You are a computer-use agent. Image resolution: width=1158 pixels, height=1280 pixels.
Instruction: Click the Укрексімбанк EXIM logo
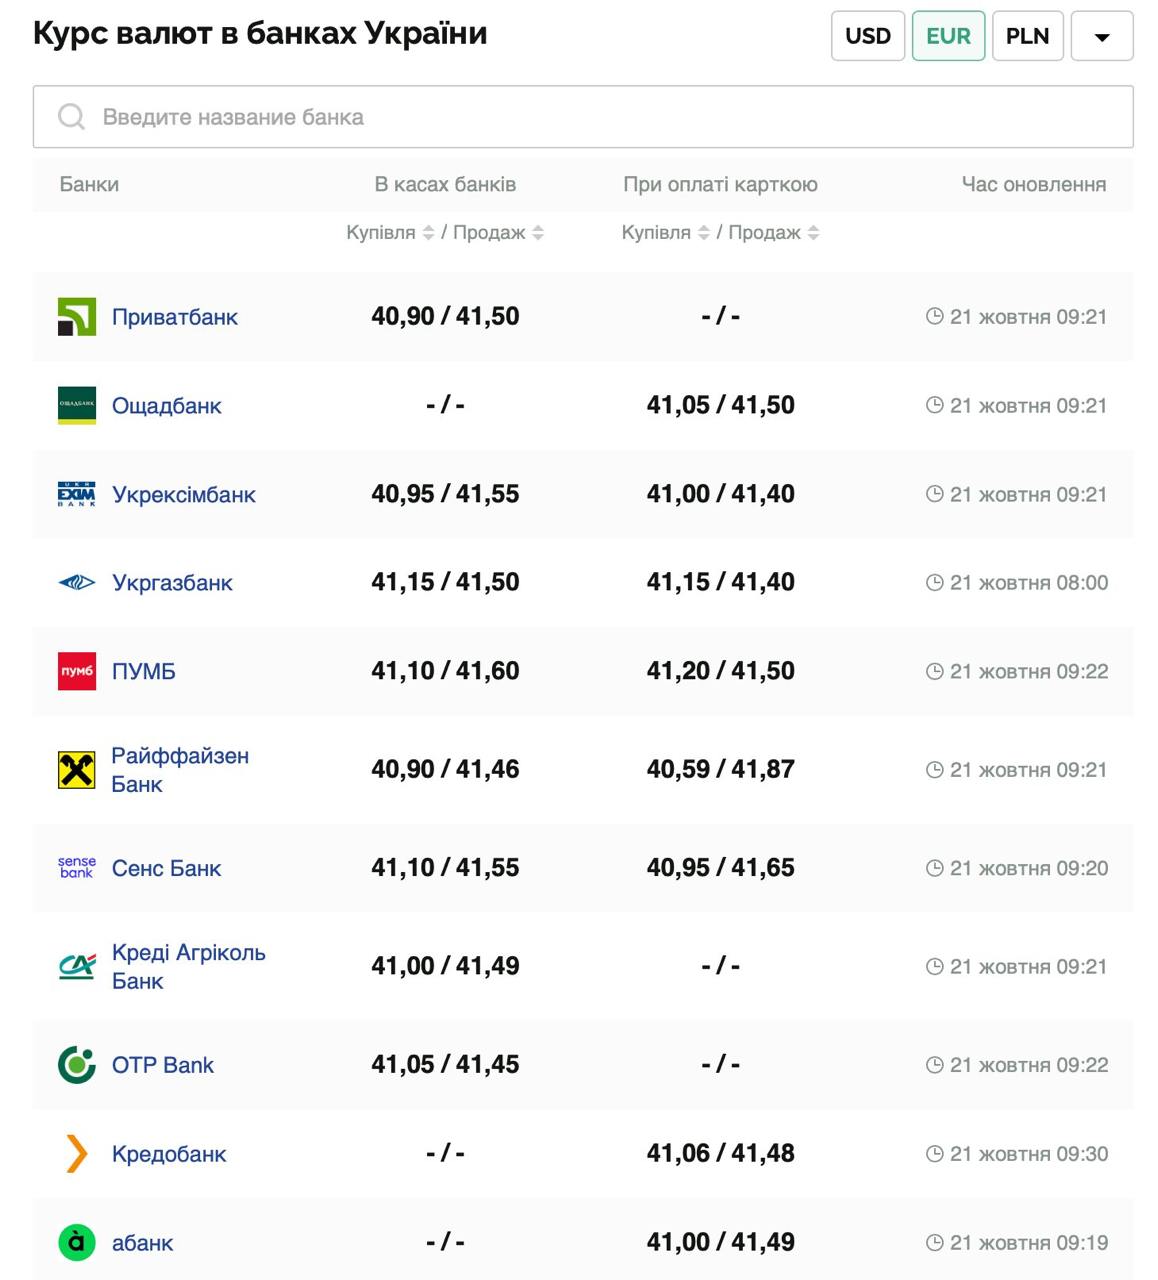[x=77, y=494]
